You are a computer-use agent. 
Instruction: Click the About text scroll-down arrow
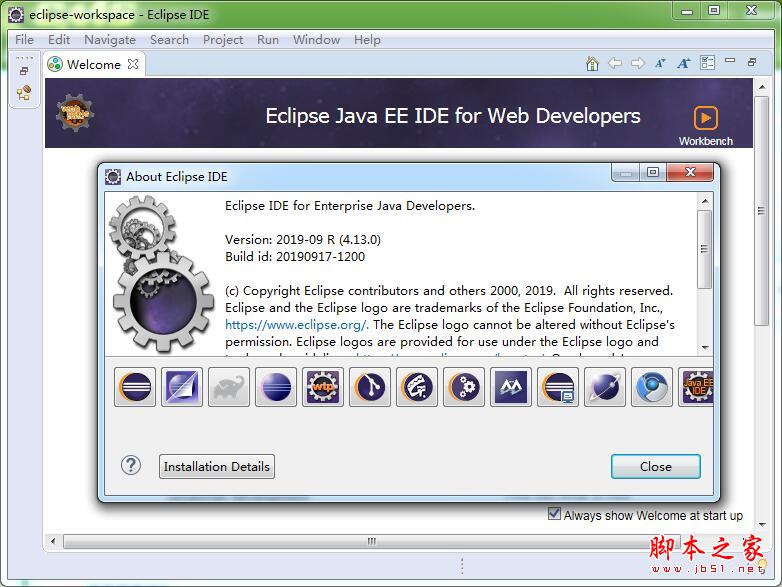point(705,347)
